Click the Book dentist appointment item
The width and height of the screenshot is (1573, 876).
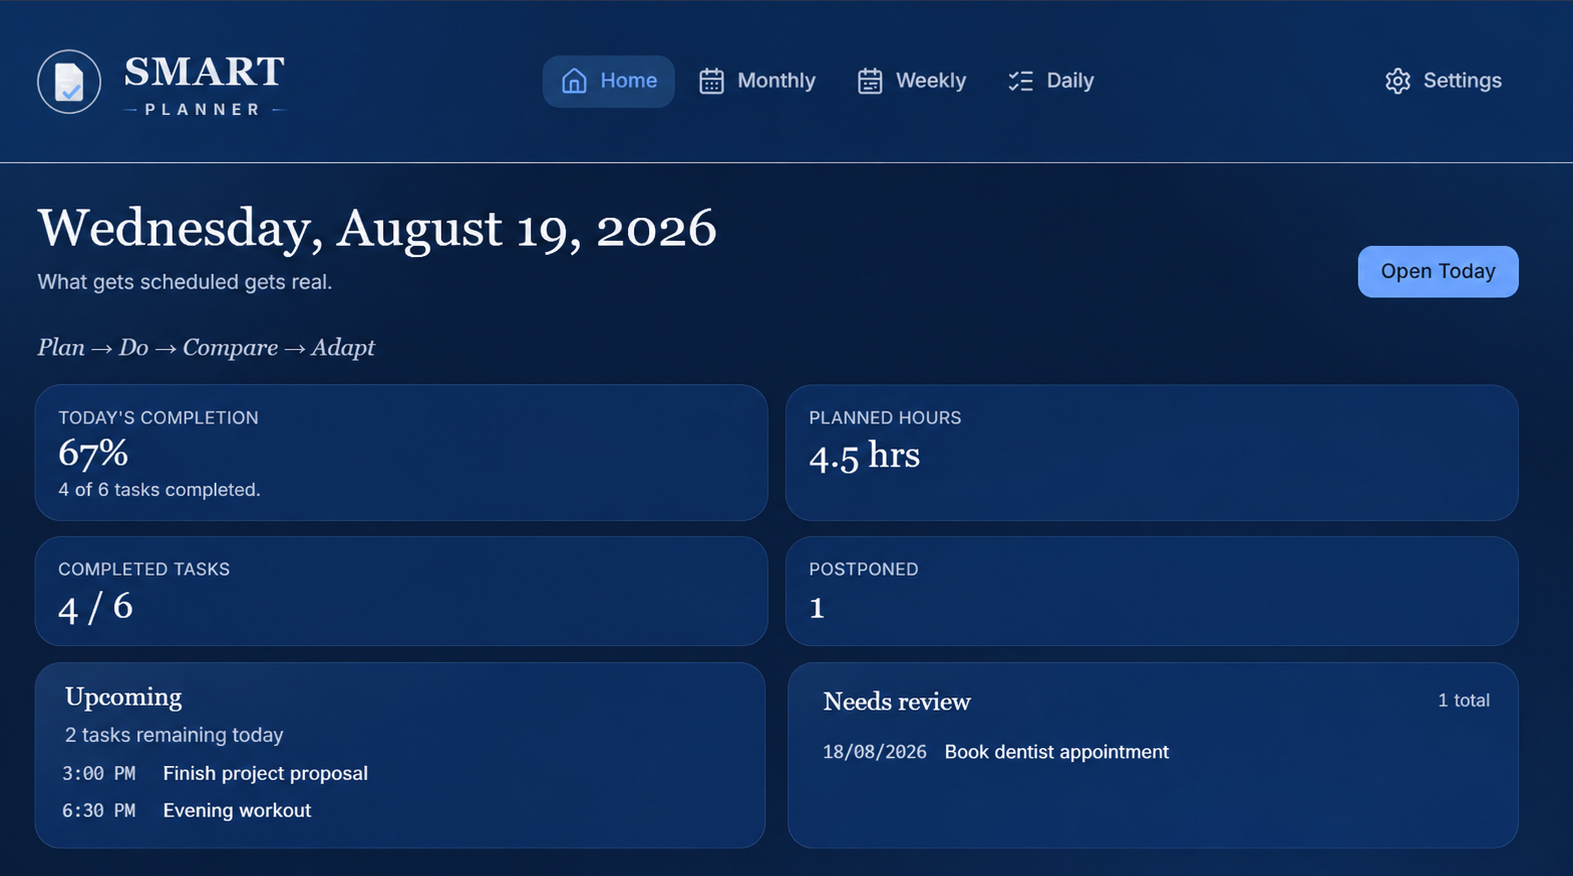click(1056, 752)
